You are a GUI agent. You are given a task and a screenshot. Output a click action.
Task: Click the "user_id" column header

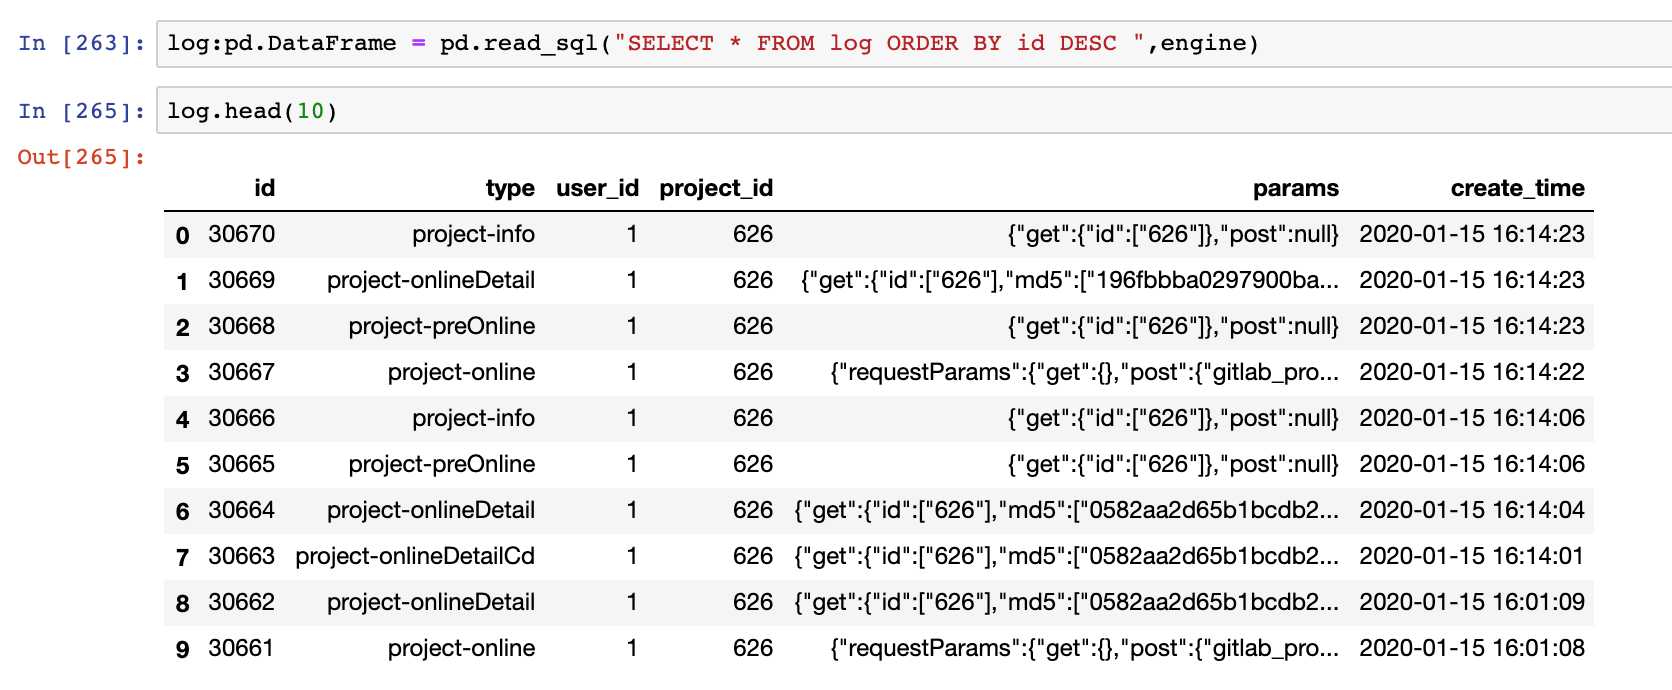(x=597, y=188)
